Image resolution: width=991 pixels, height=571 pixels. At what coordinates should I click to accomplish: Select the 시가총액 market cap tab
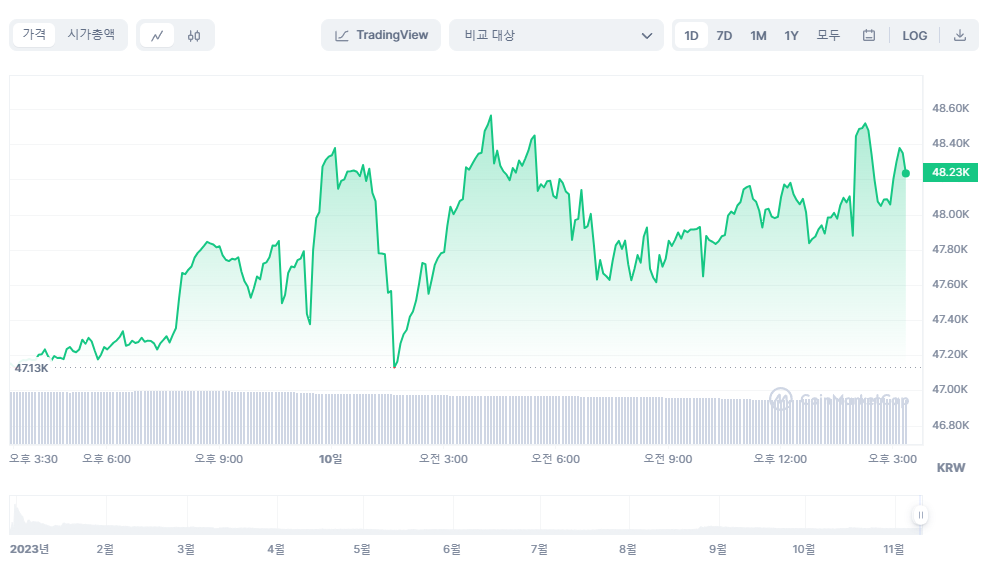(91, 34)
